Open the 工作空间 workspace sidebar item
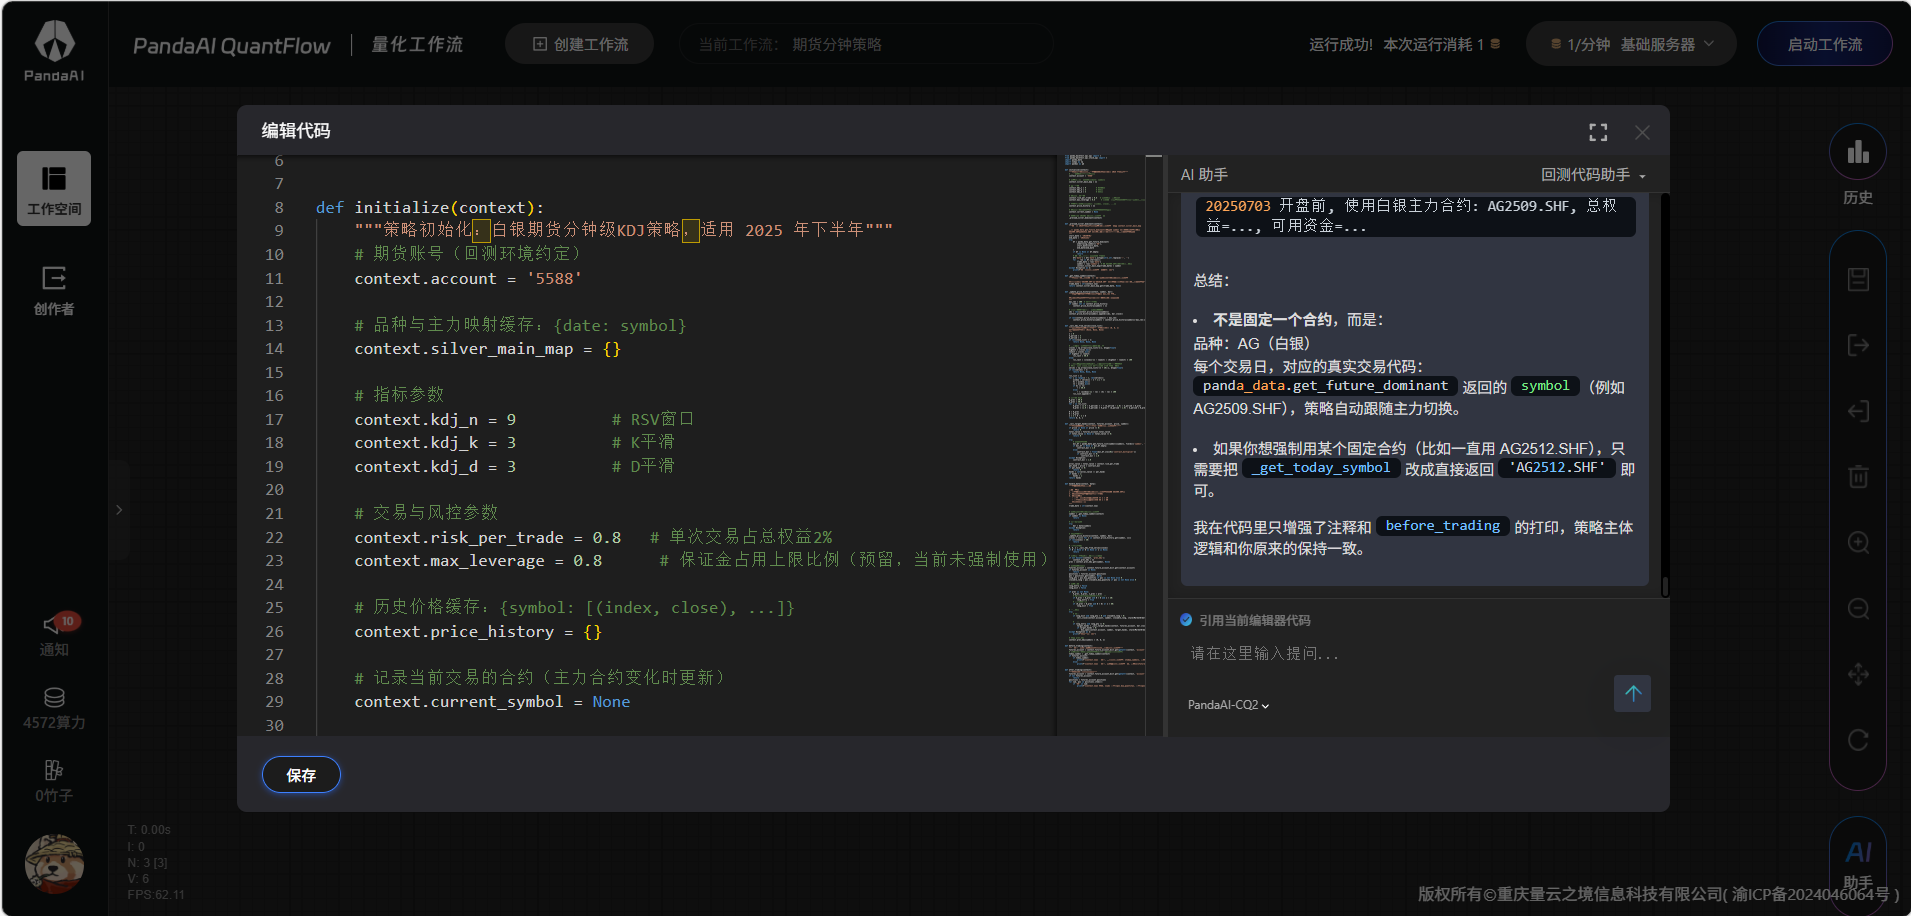The image size is (1911, 916). click(x=54, y=188)
